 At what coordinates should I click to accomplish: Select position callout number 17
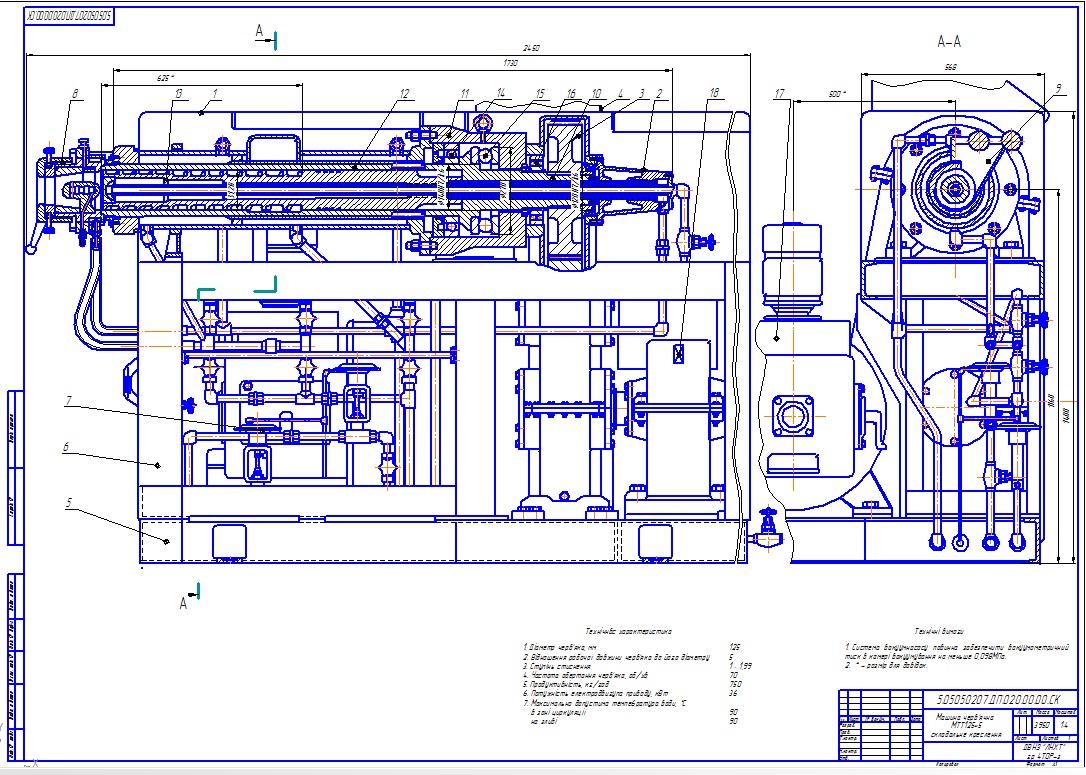781,93
